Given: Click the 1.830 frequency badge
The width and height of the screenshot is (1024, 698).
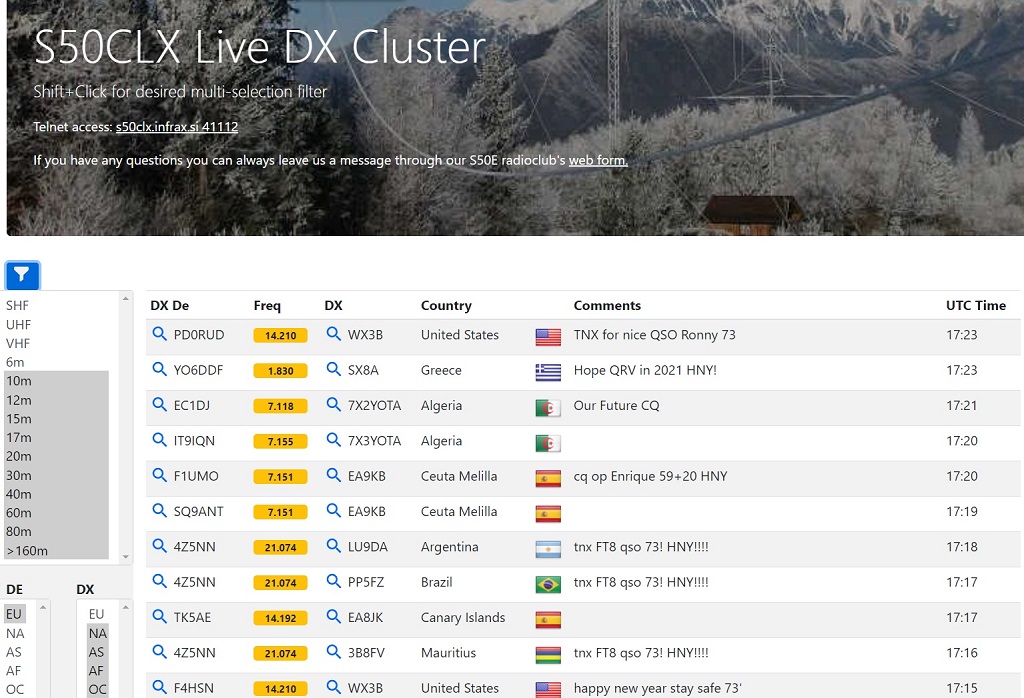Looking at the screenshot, I should pyautogui.click(x=280, y=371).
